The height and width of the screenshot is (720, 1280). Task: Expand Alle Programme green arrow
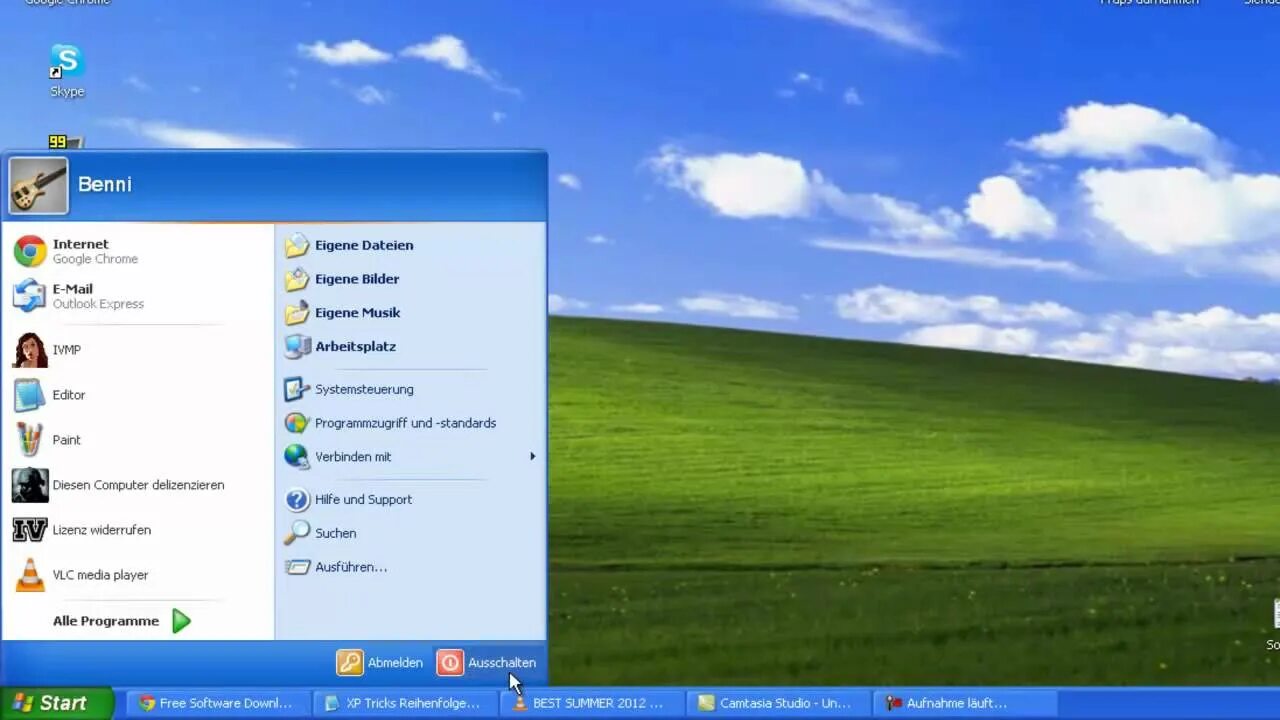coord(181,621)
